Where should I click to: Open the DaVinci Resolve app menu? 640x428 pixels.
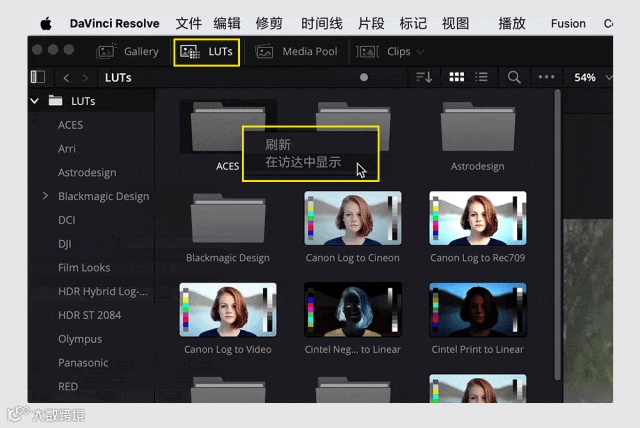114,24
